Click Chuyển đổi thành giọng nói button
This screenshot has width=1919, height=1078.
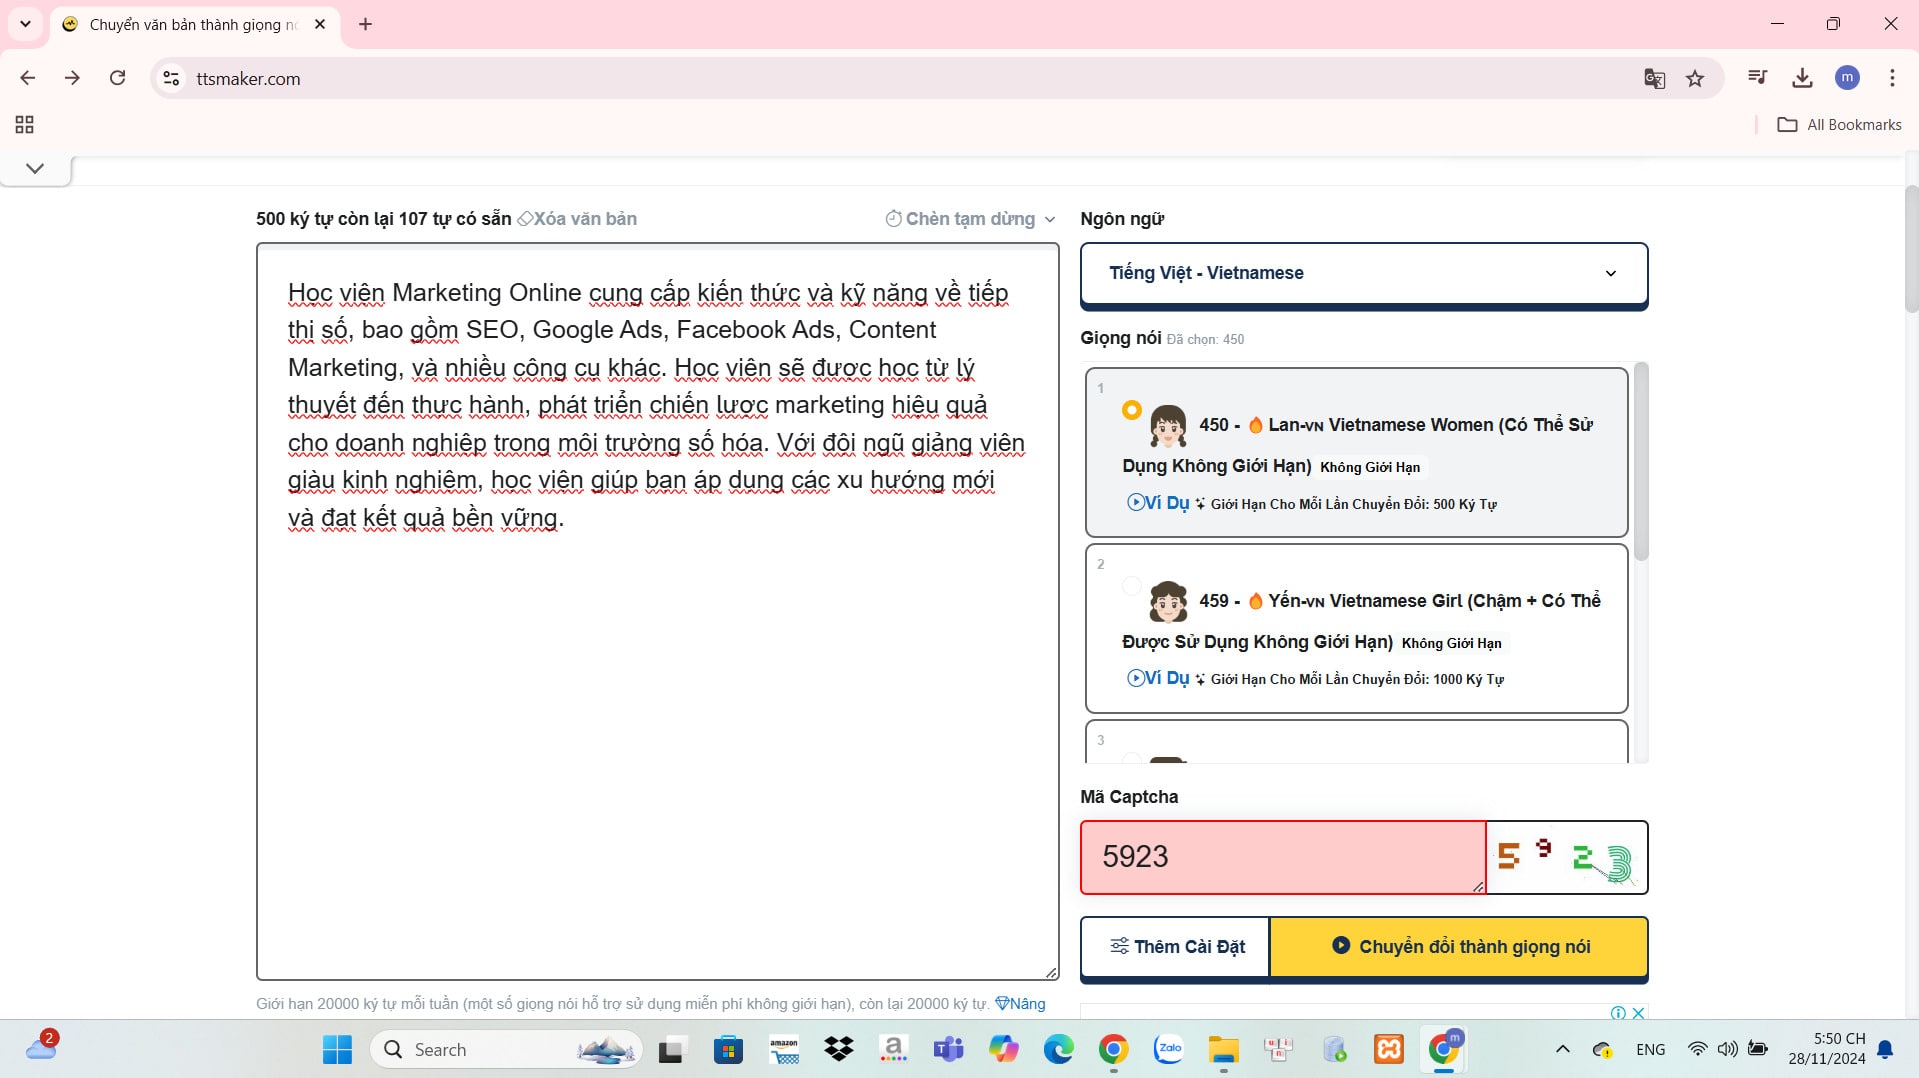click(x=1459, y=946)
